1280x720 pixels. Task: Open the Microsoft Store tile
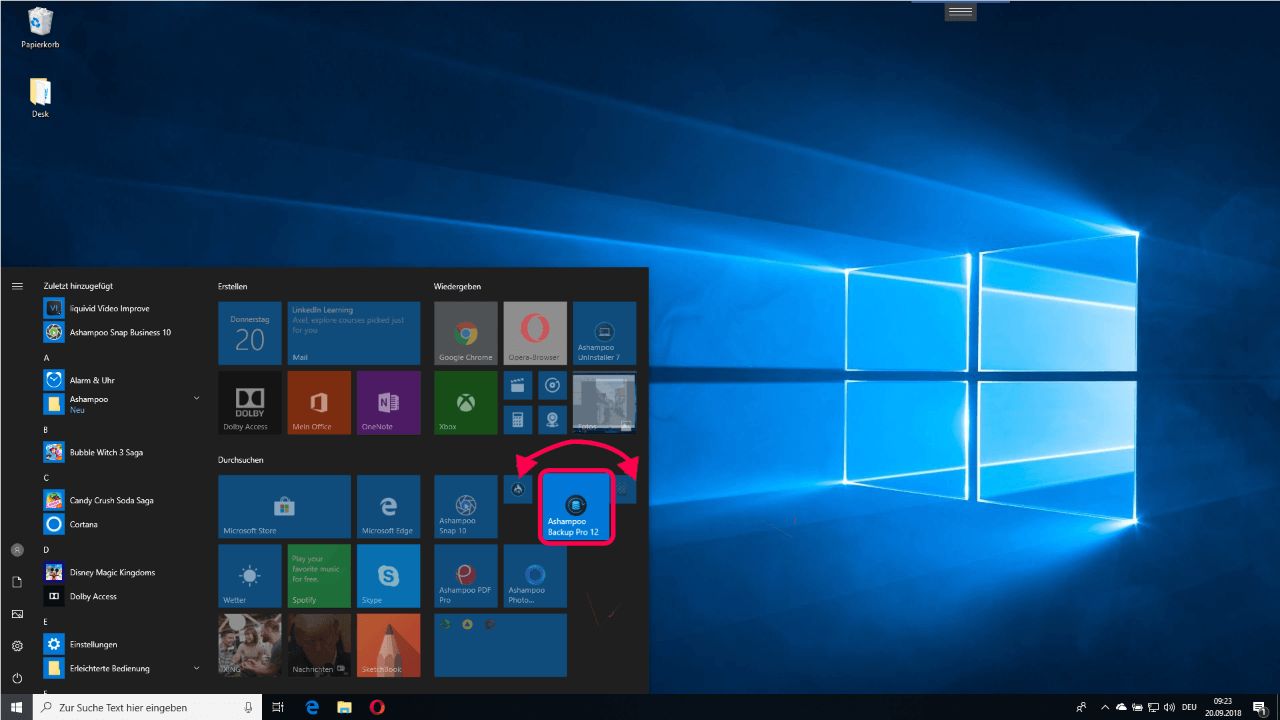pyautogui.click(x=284, y=506)
